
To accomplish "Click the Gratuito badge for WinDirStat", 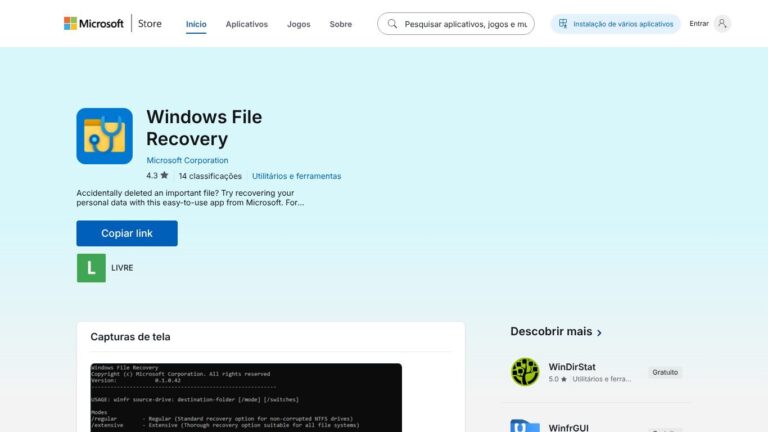I will (665, 372).
